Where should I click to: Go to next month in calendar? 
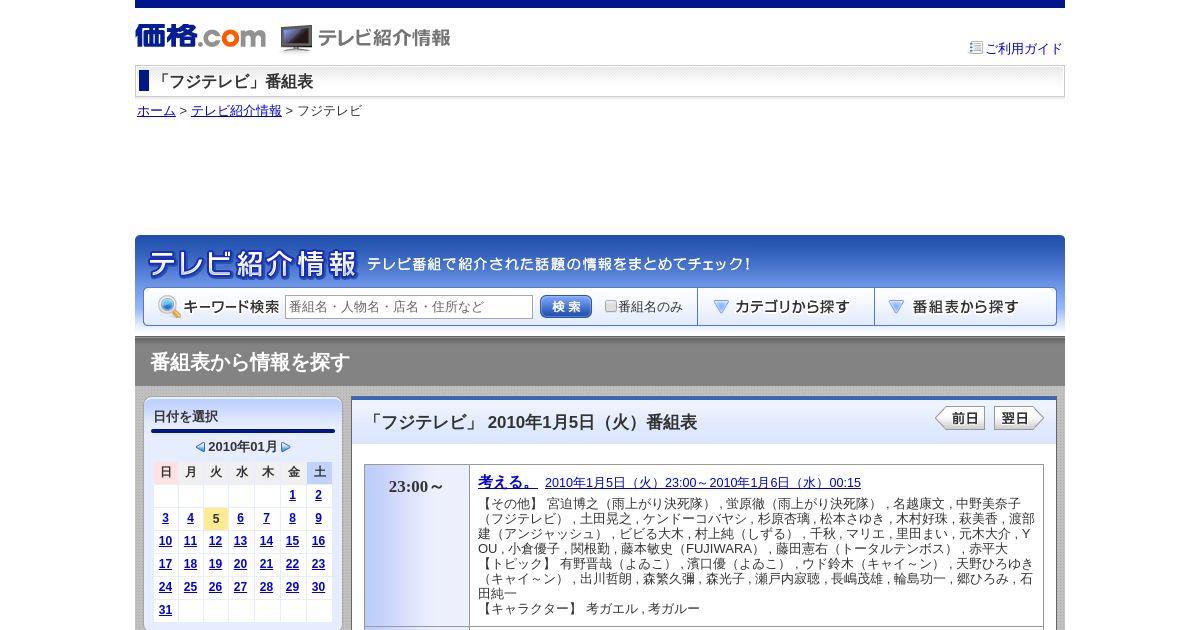pos(286,447)
